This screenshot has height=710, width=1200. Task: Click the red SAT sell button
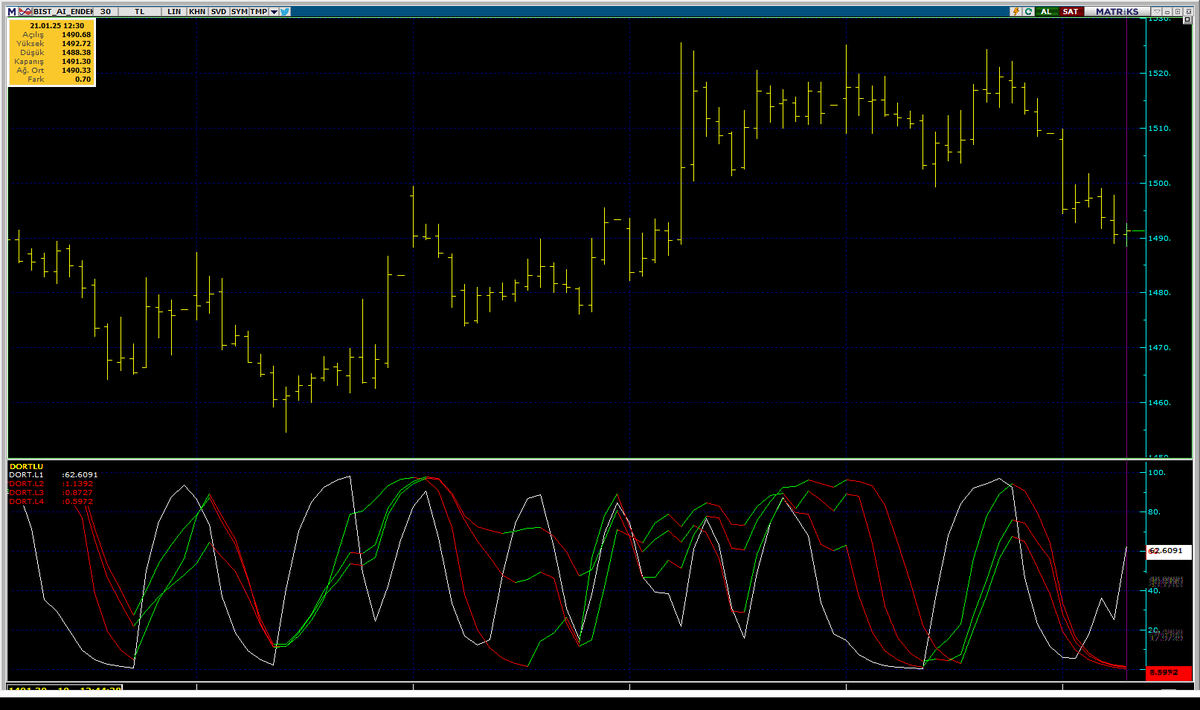click(1071, 11)
